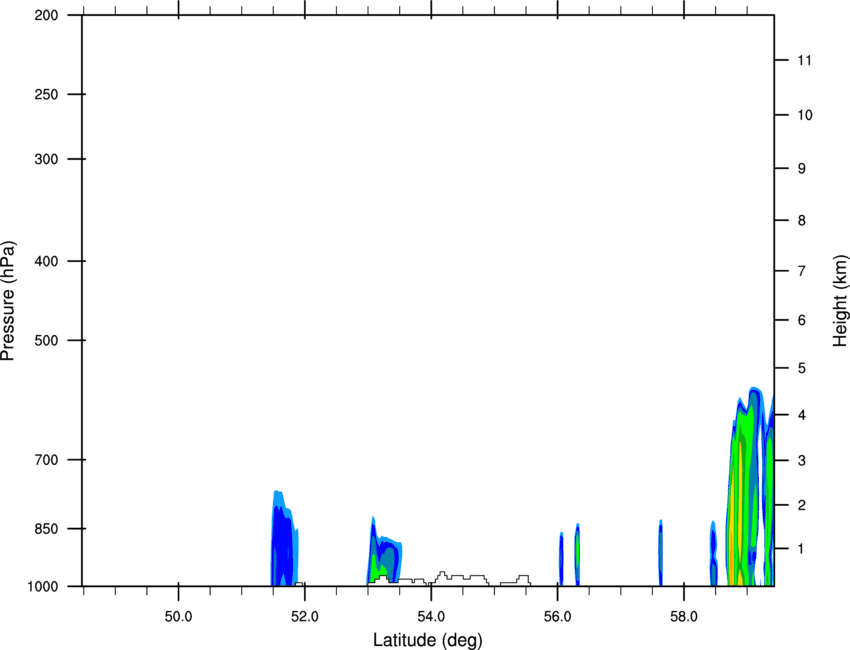Click the 1 km height label

coord(801,549)
